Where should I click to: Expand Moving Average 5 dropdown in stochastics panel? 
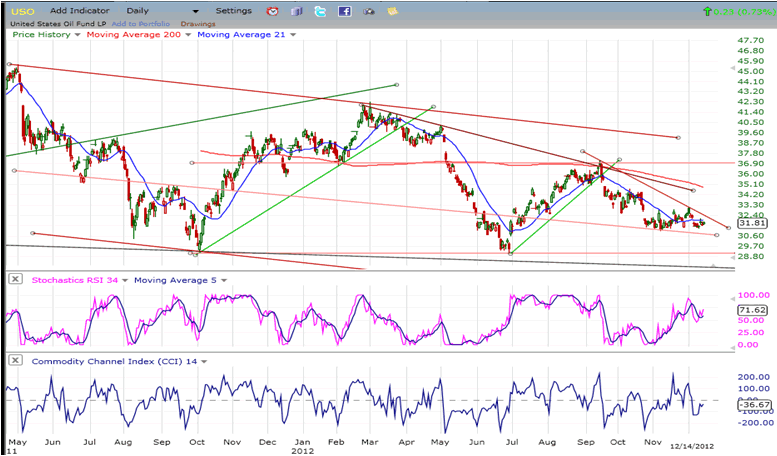(224, 280)
